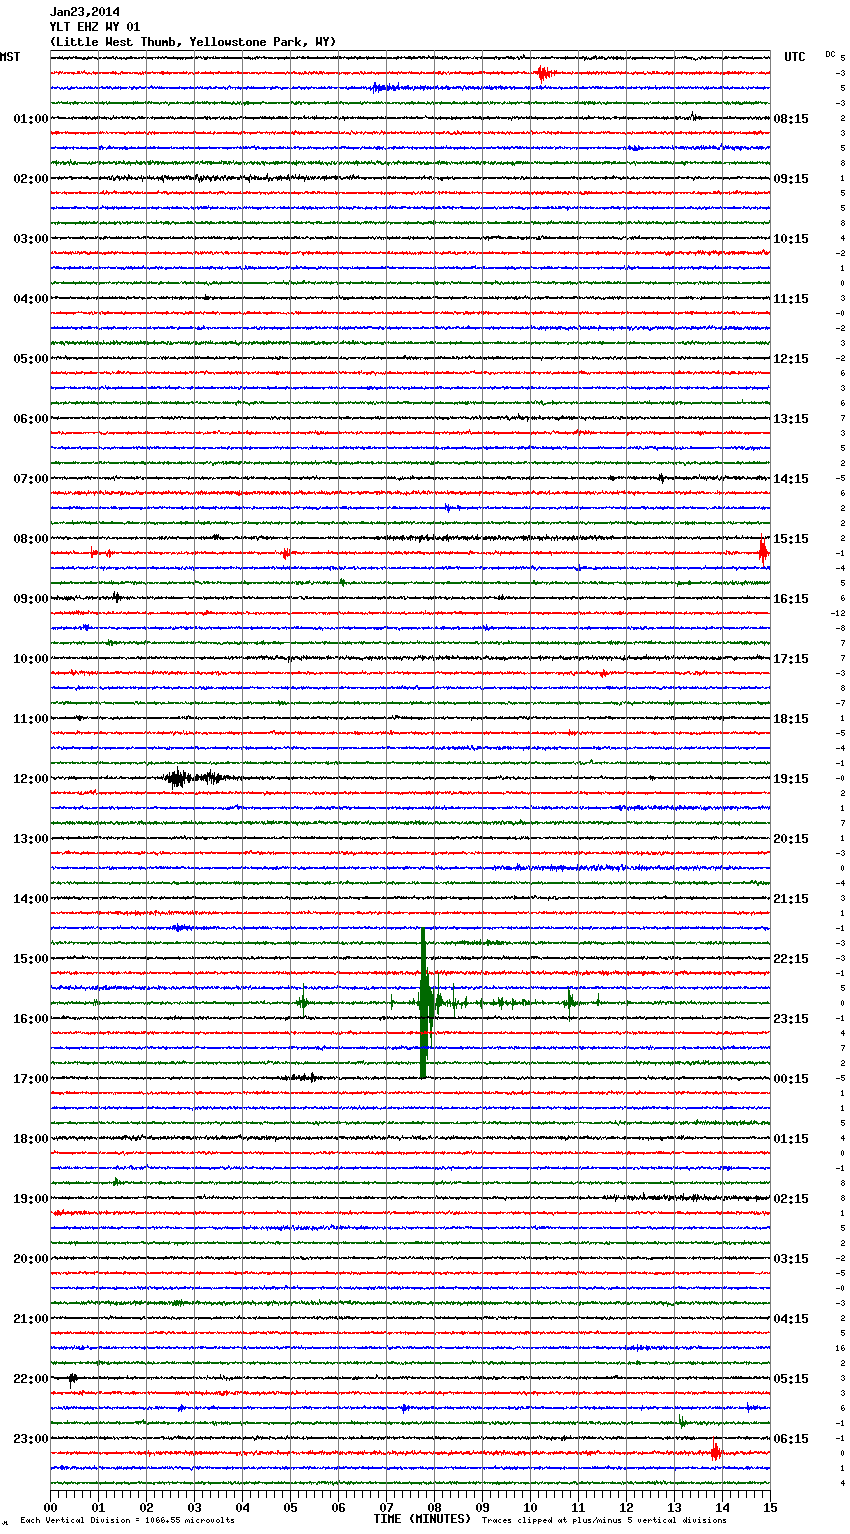850x1534 pixels.
Task: Click the bottom axis tick label 00
Action: (51, 1507)
